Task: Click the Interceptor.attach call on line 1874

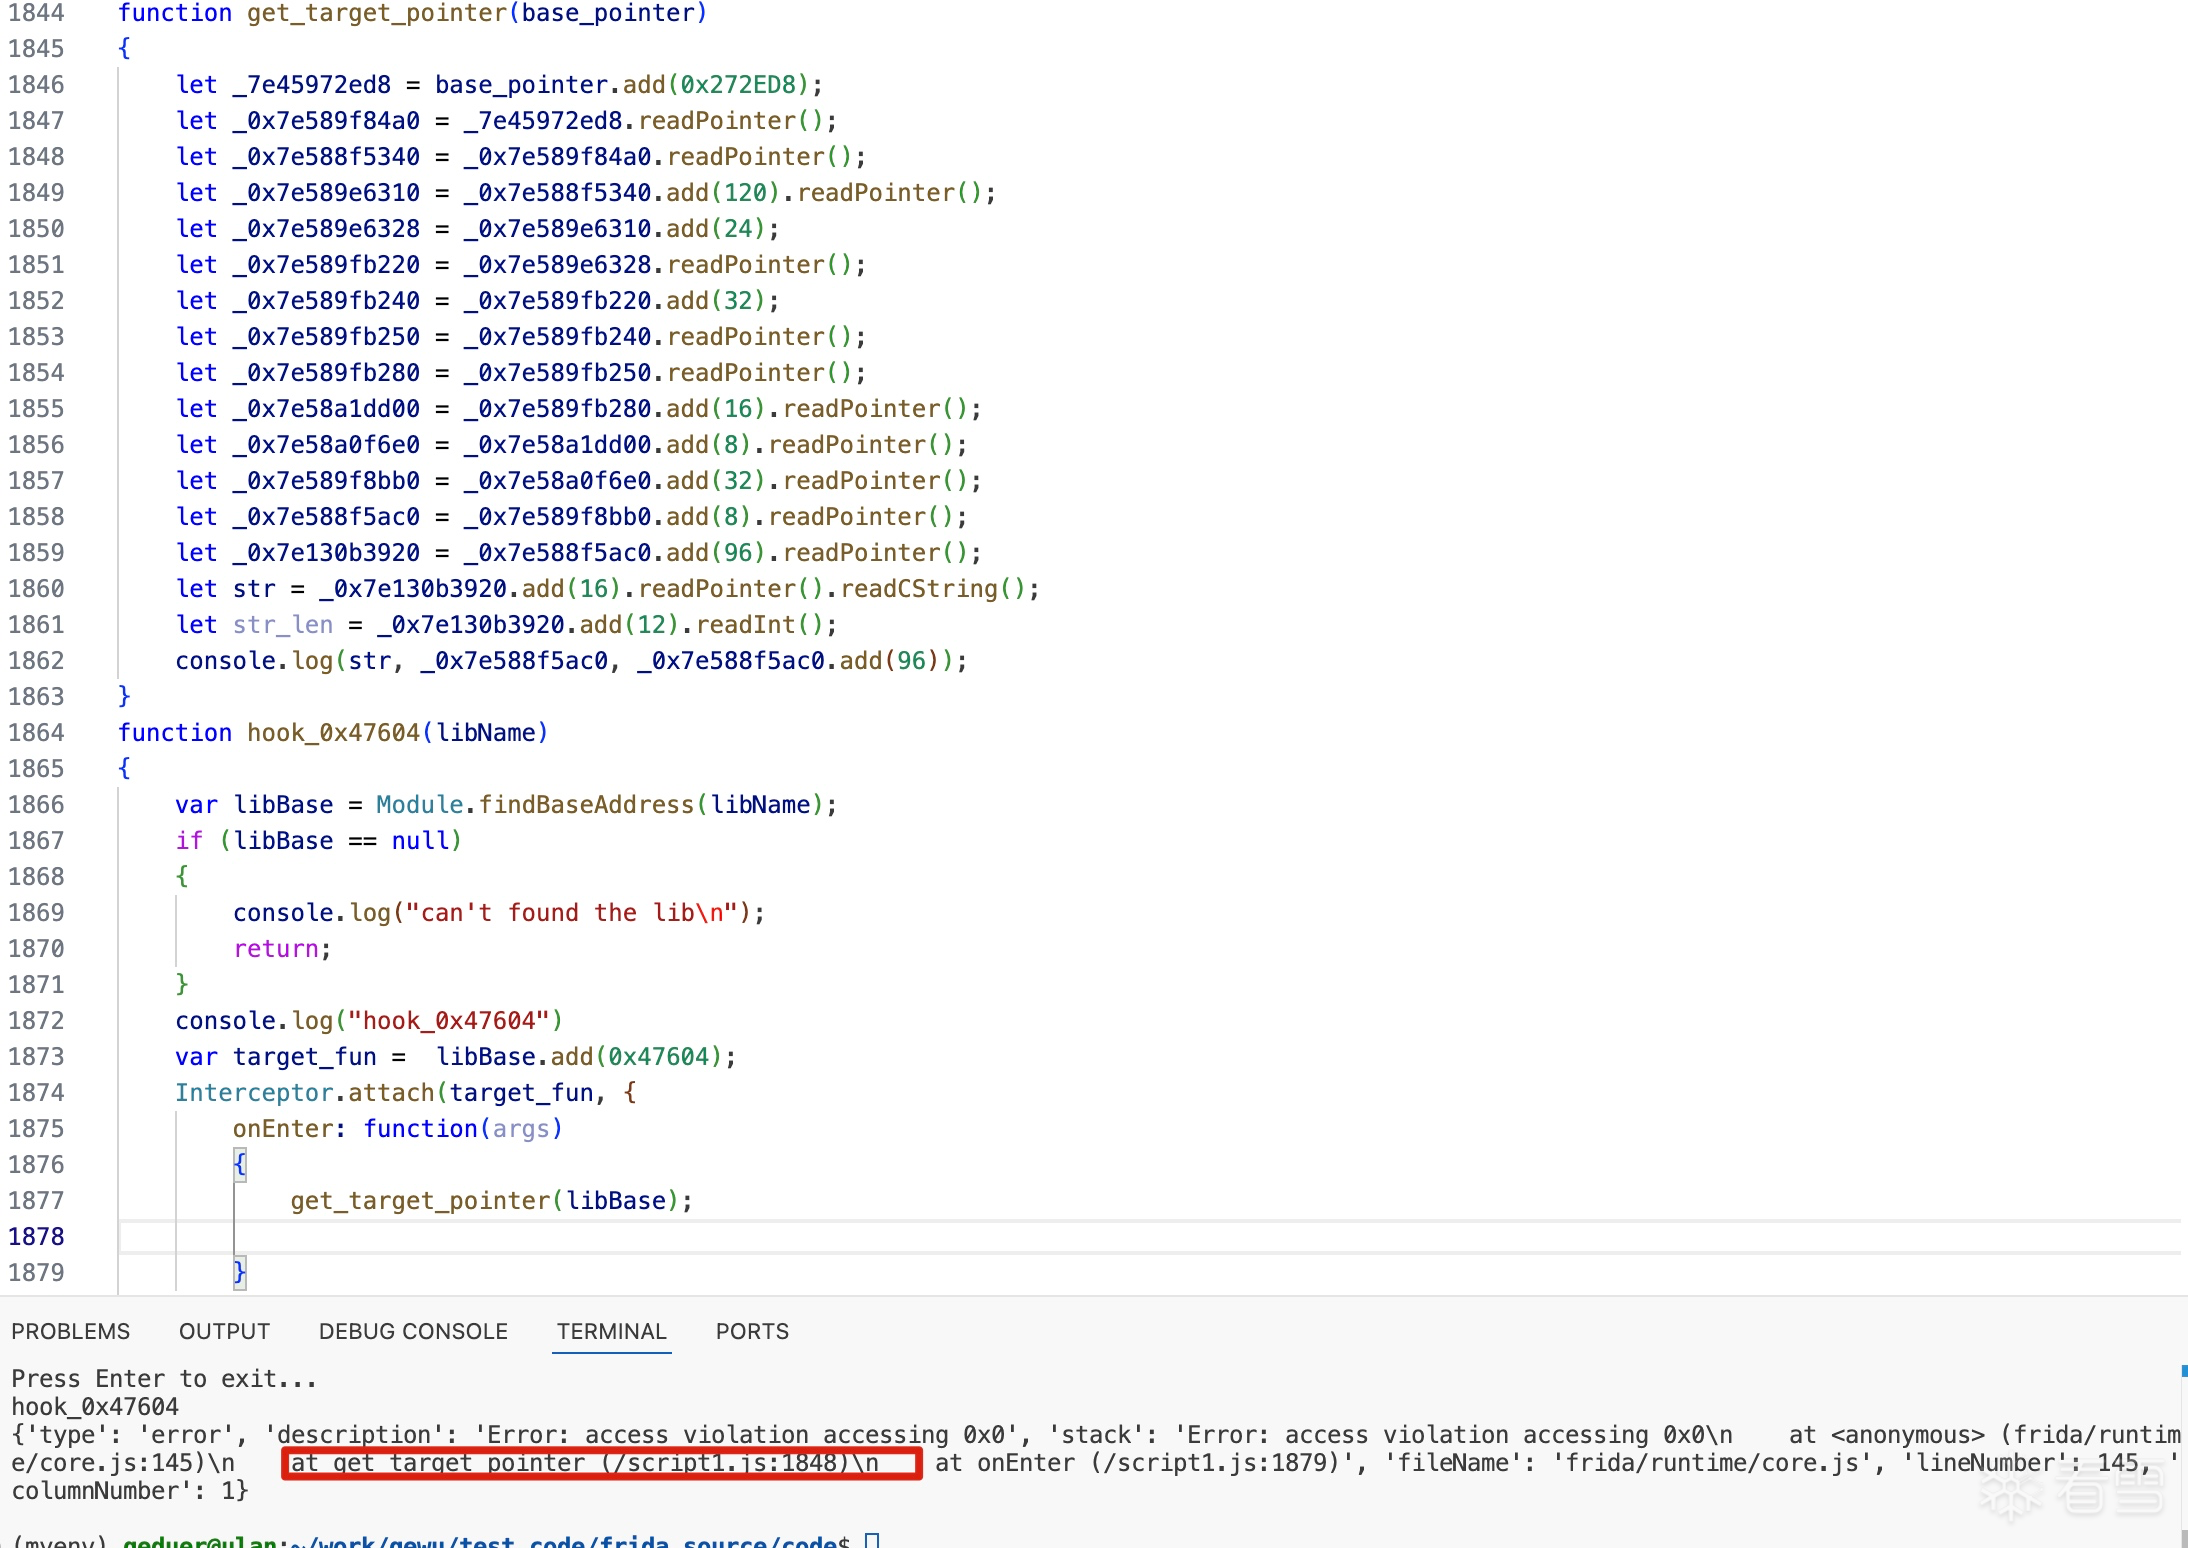Action: (x=304, y=1093)
